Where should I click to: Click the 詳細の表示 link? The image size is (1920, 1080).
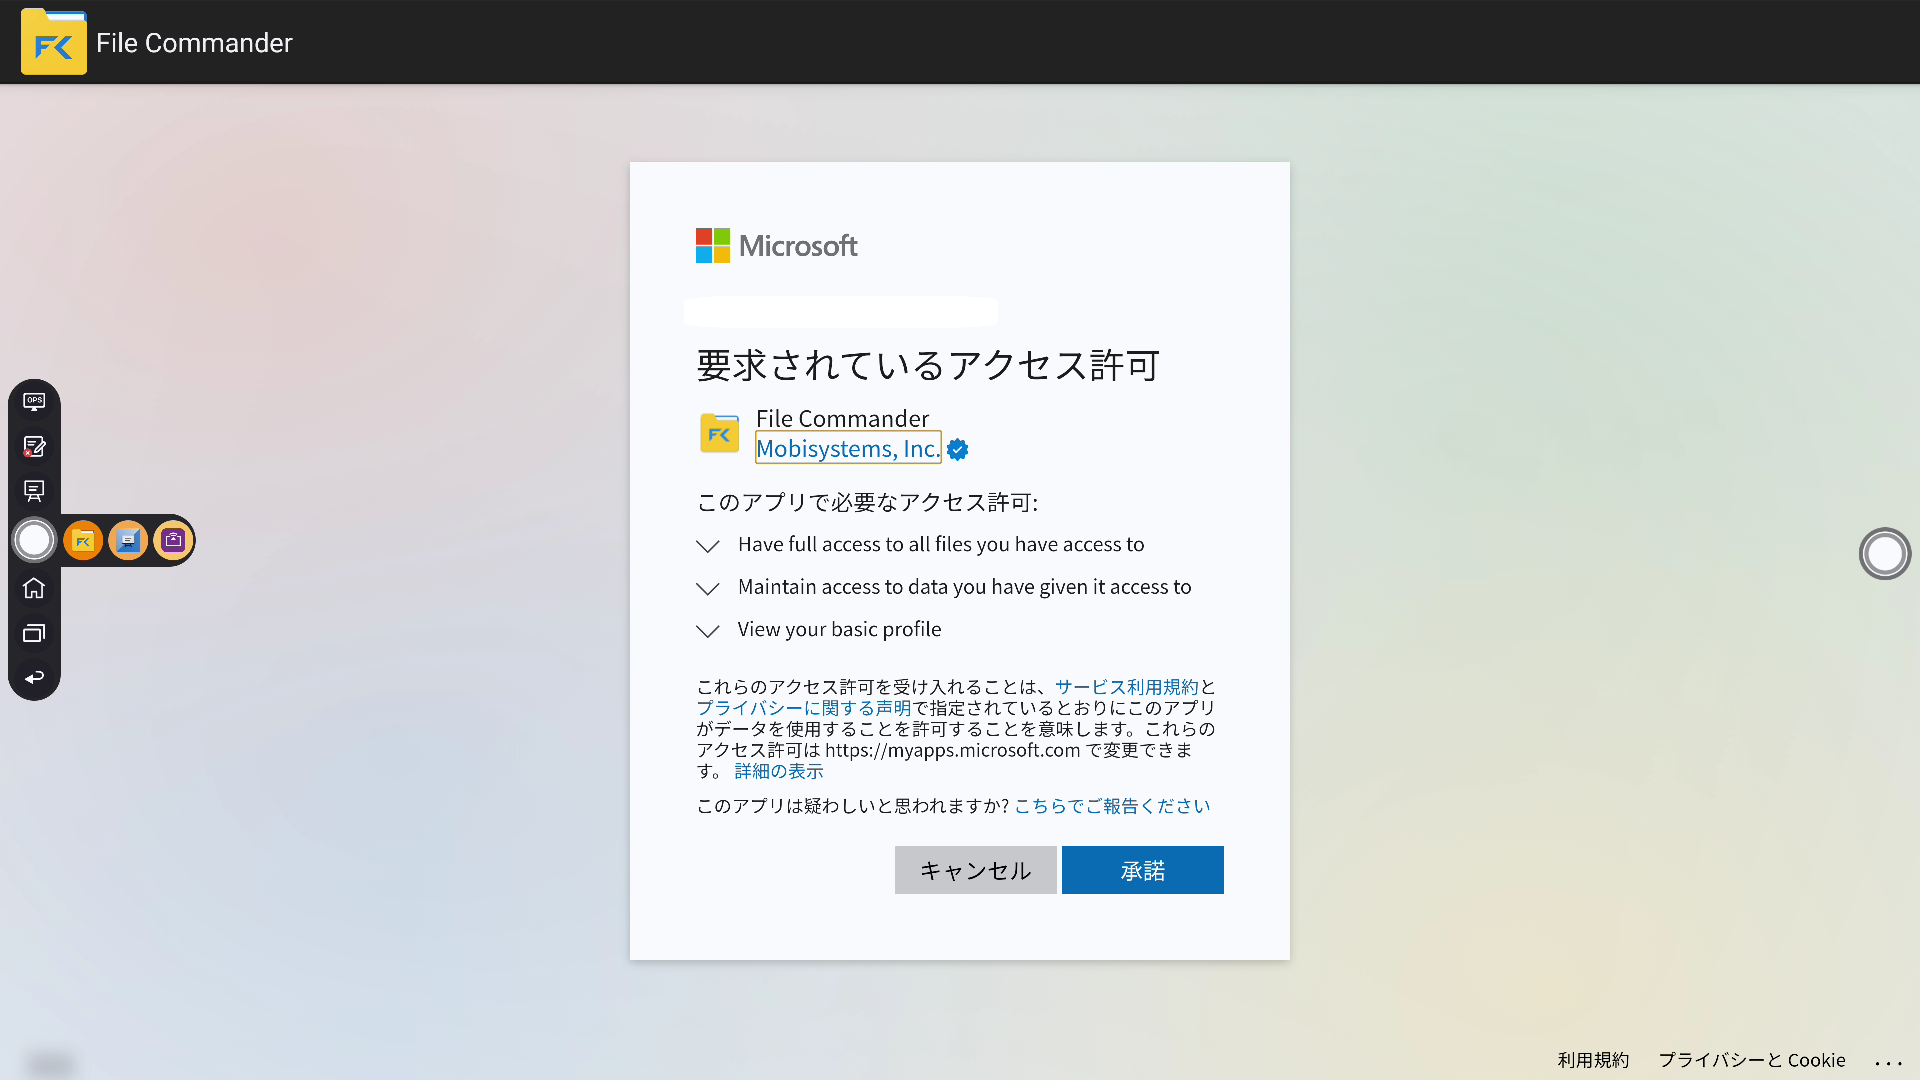(x=779, y=771)
